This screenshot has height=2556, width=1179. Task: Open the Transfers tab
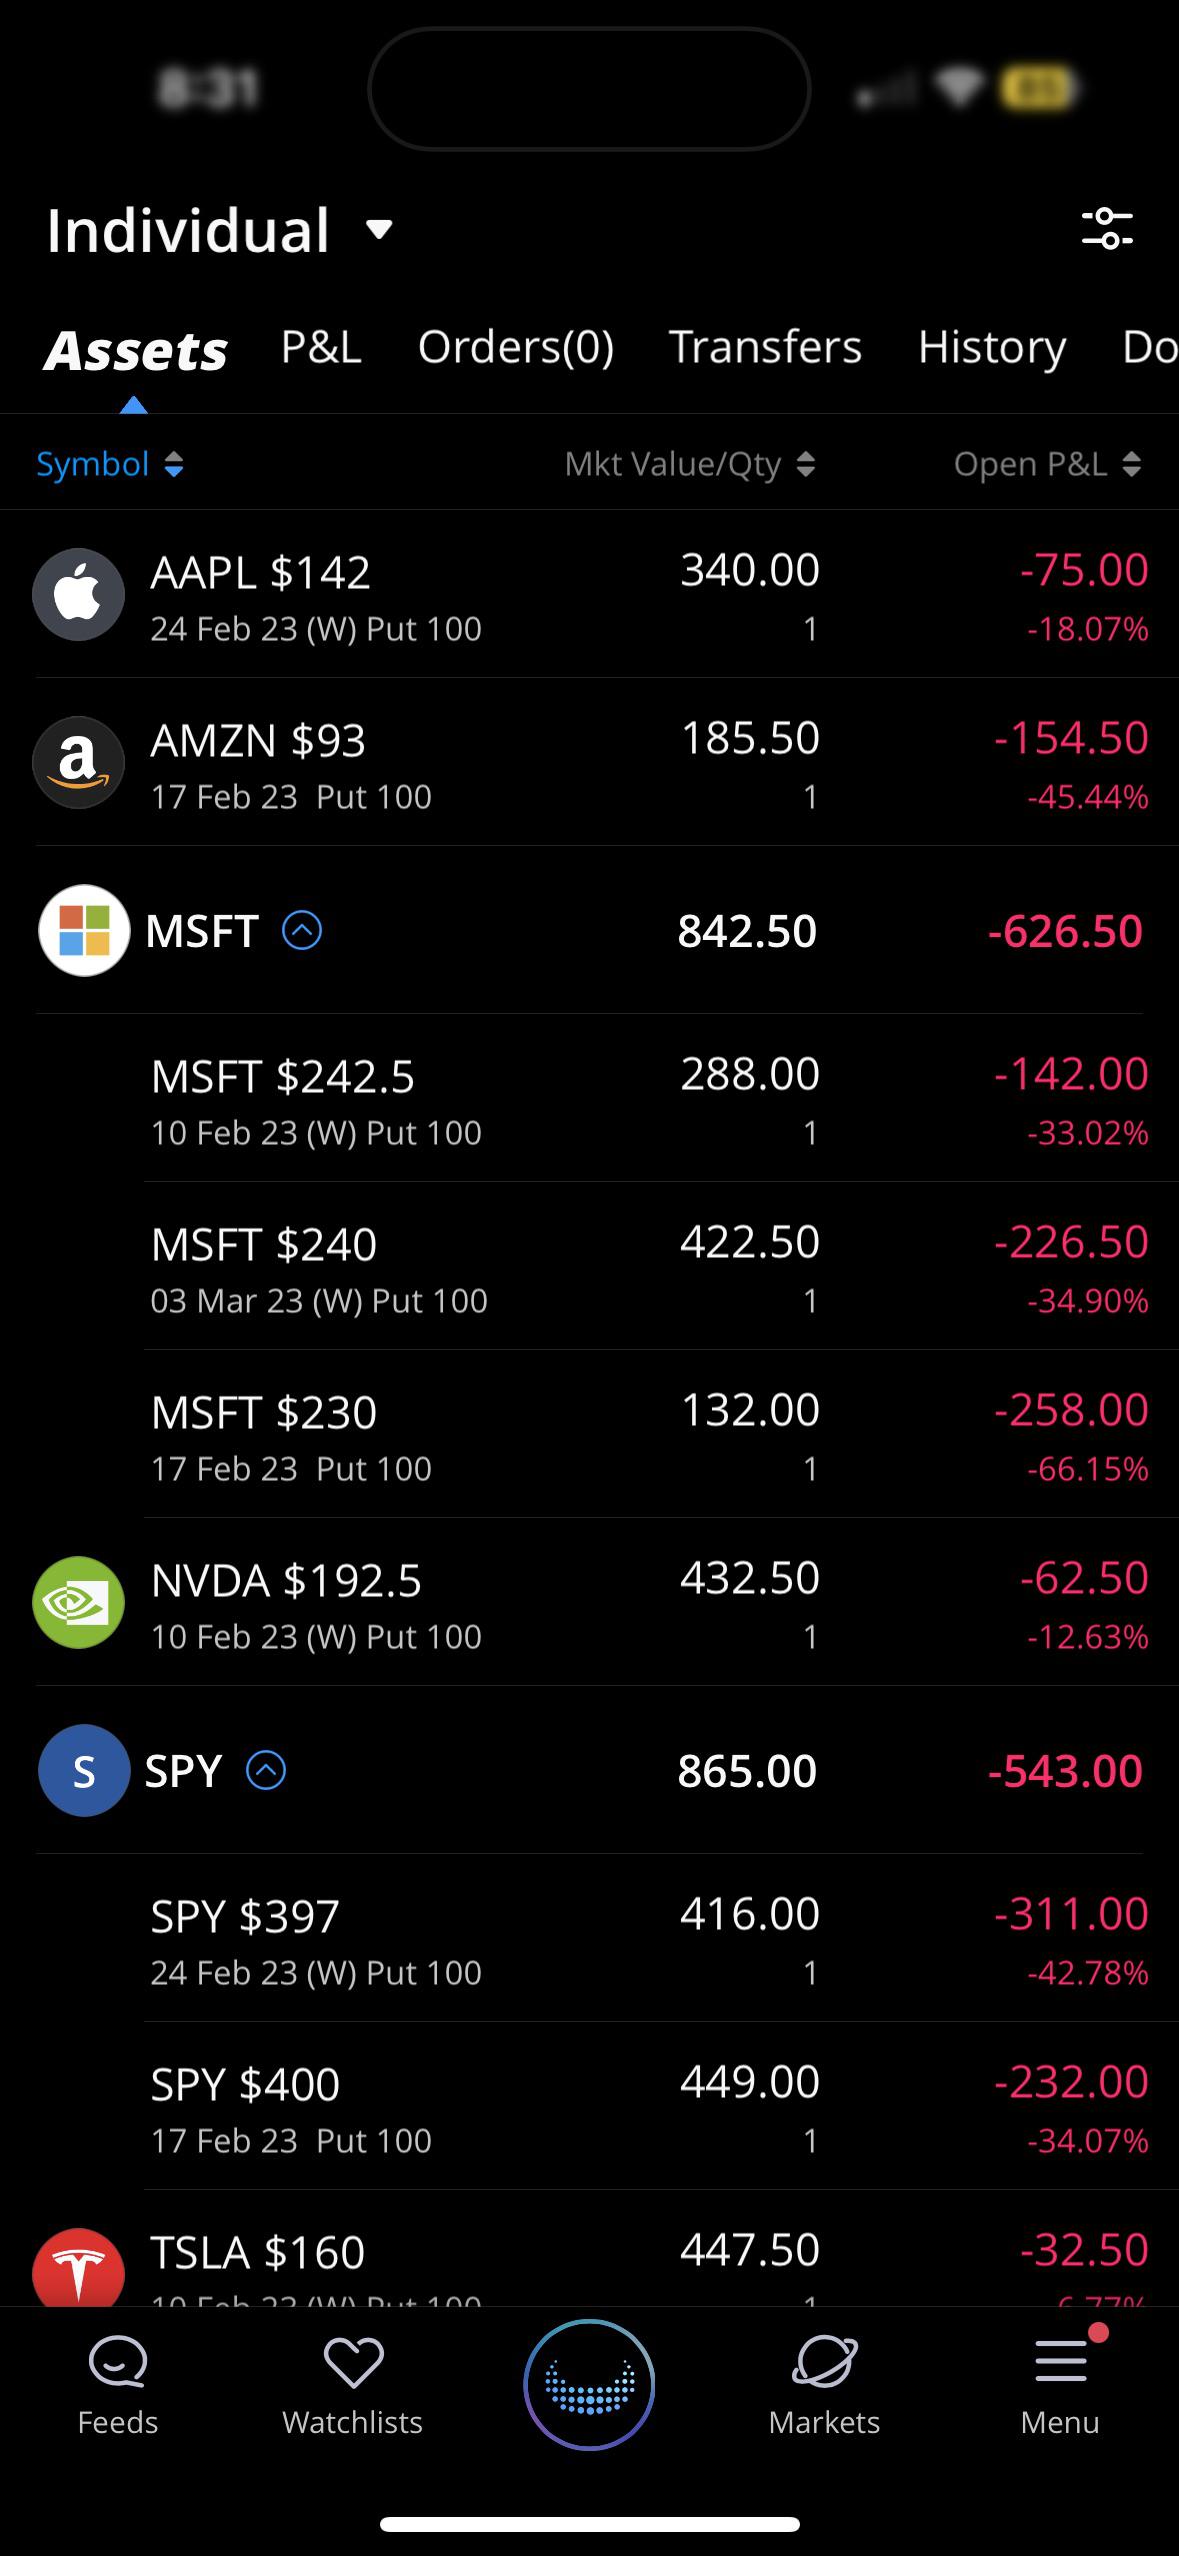pos(765,347)
